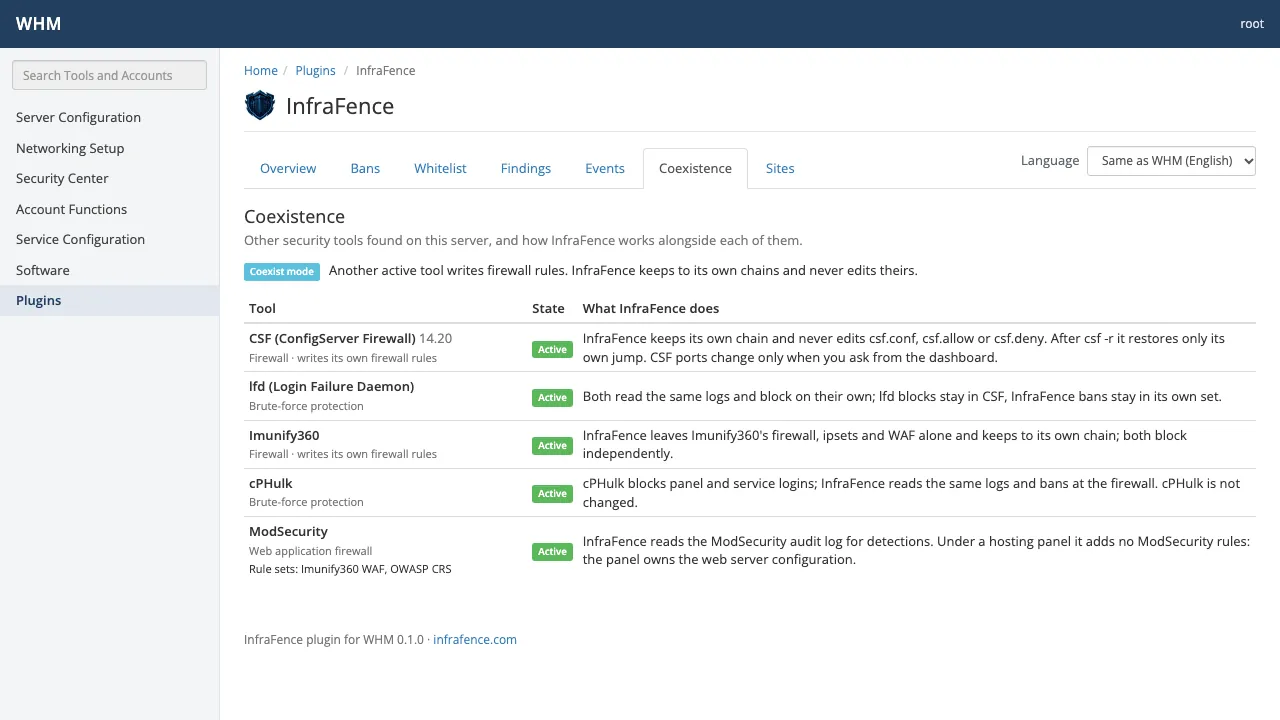1280x720 pixels.
Task: Visit the infrafence.com footer link
Action: [x=475, y=640]
